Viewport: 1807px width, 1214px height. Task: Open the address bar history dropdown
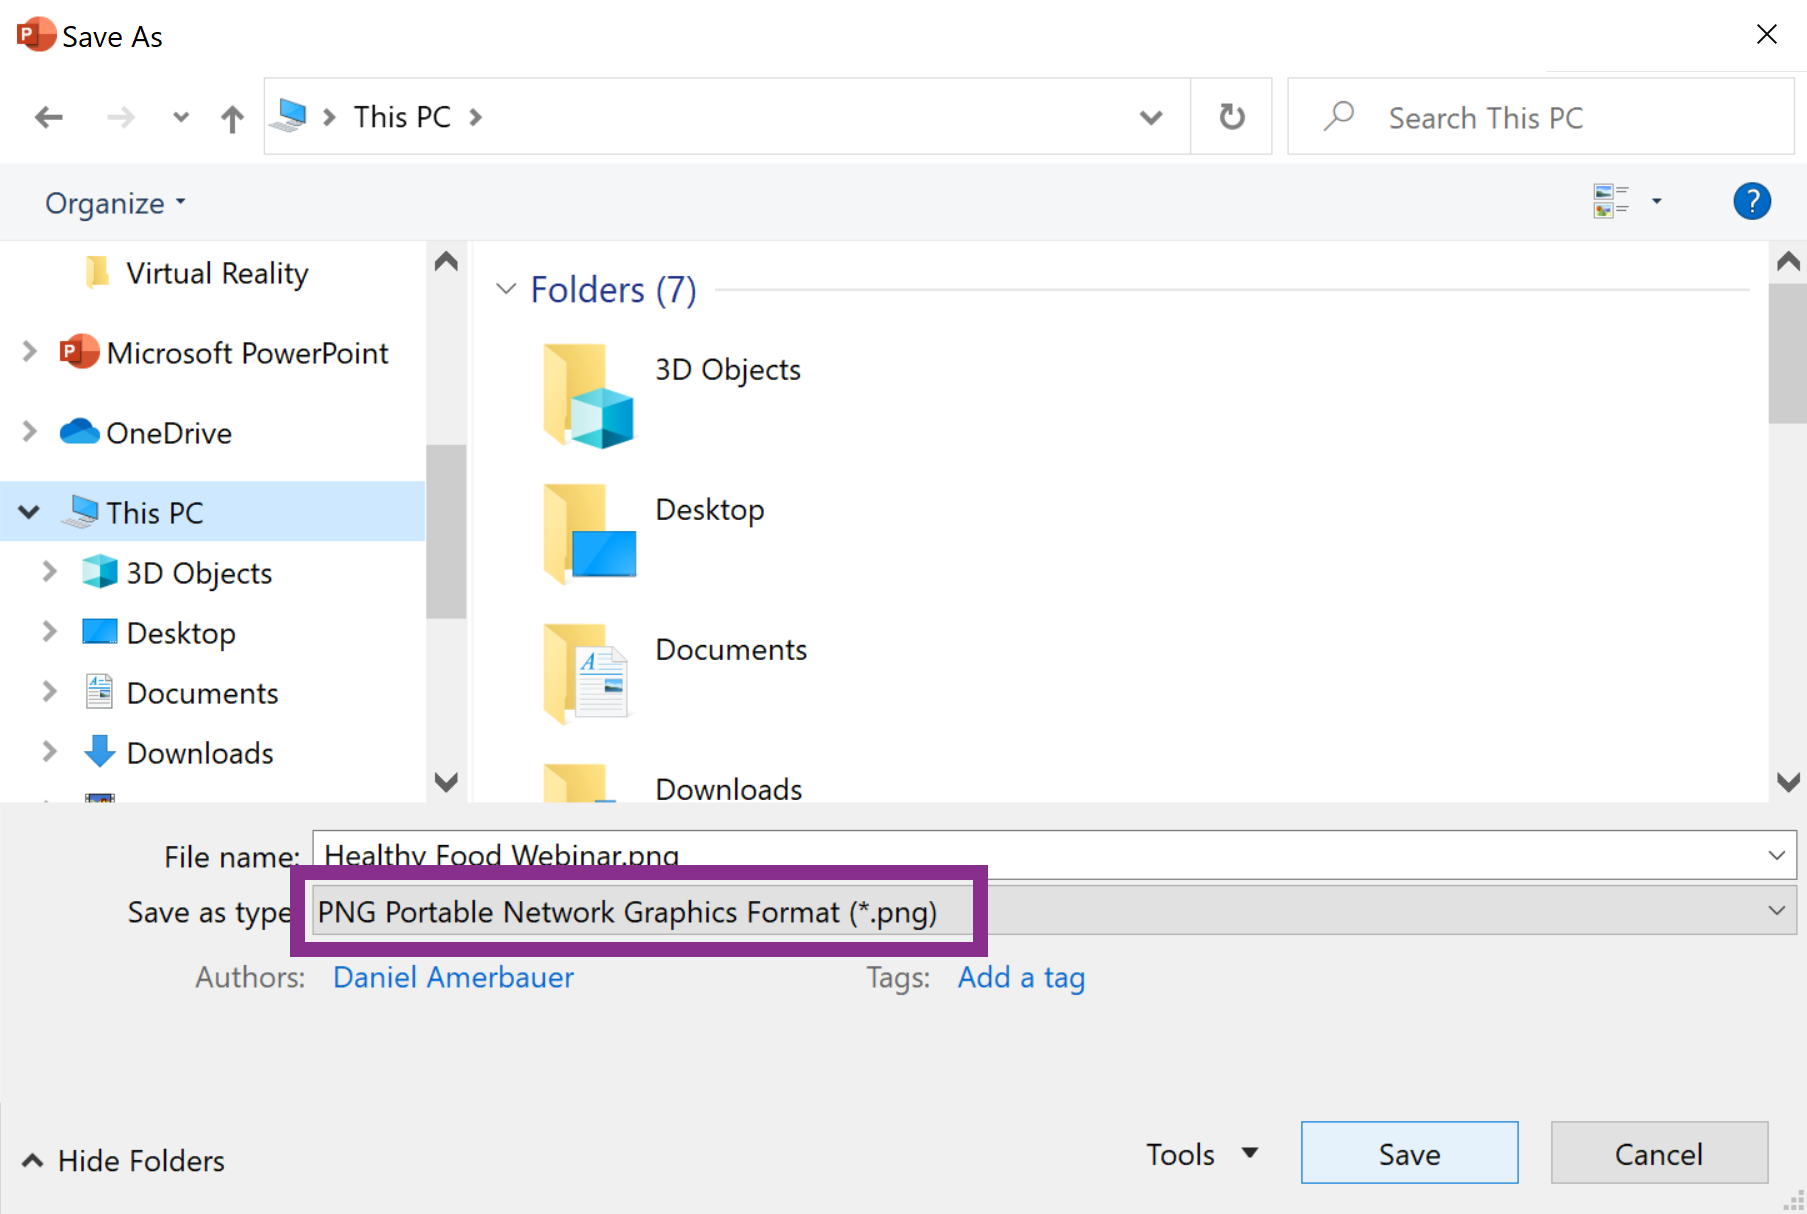click(x=1151, y=118)
